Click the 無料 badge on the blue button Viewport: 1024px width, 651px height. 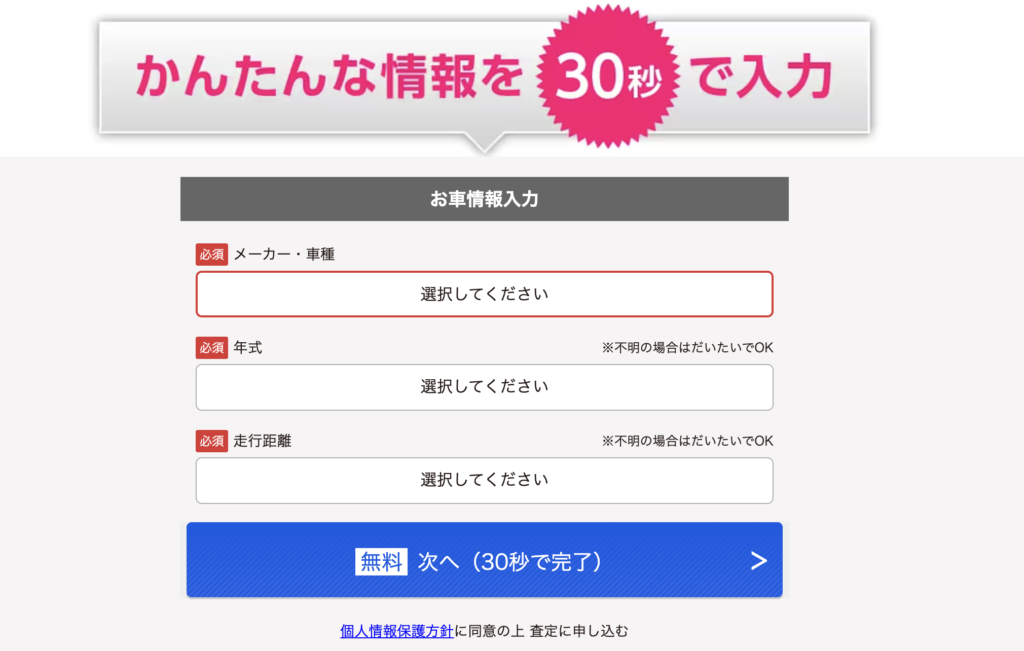[x=381, y=562]
